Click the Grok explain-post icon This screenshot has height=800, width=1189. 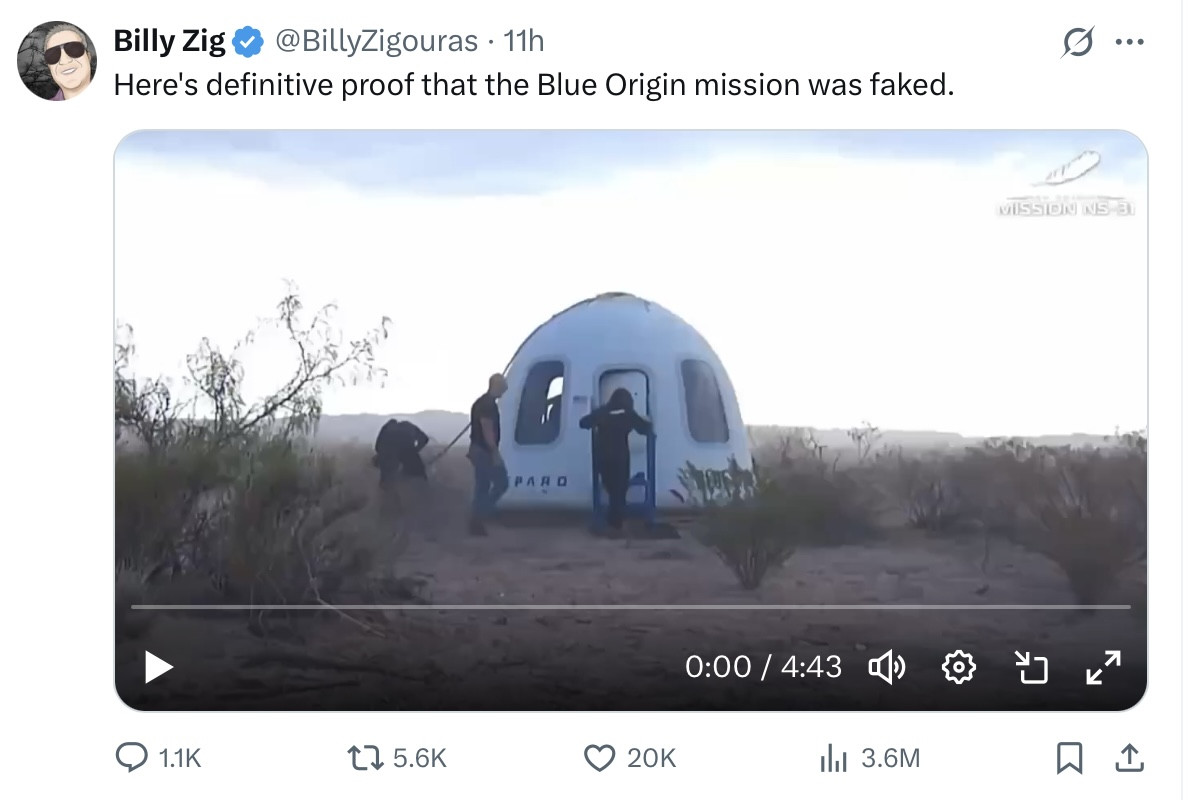click(1078, 42)
